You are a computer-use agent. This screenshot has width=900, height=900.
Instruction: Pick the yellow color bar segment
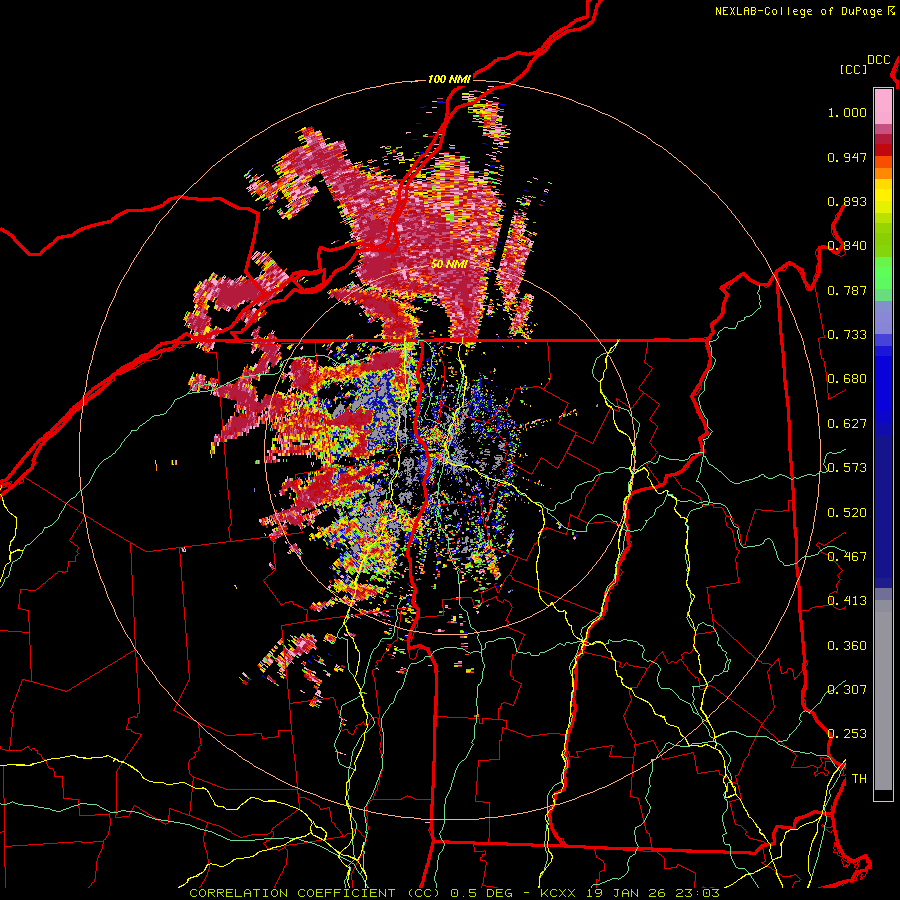tap(883, 196)
